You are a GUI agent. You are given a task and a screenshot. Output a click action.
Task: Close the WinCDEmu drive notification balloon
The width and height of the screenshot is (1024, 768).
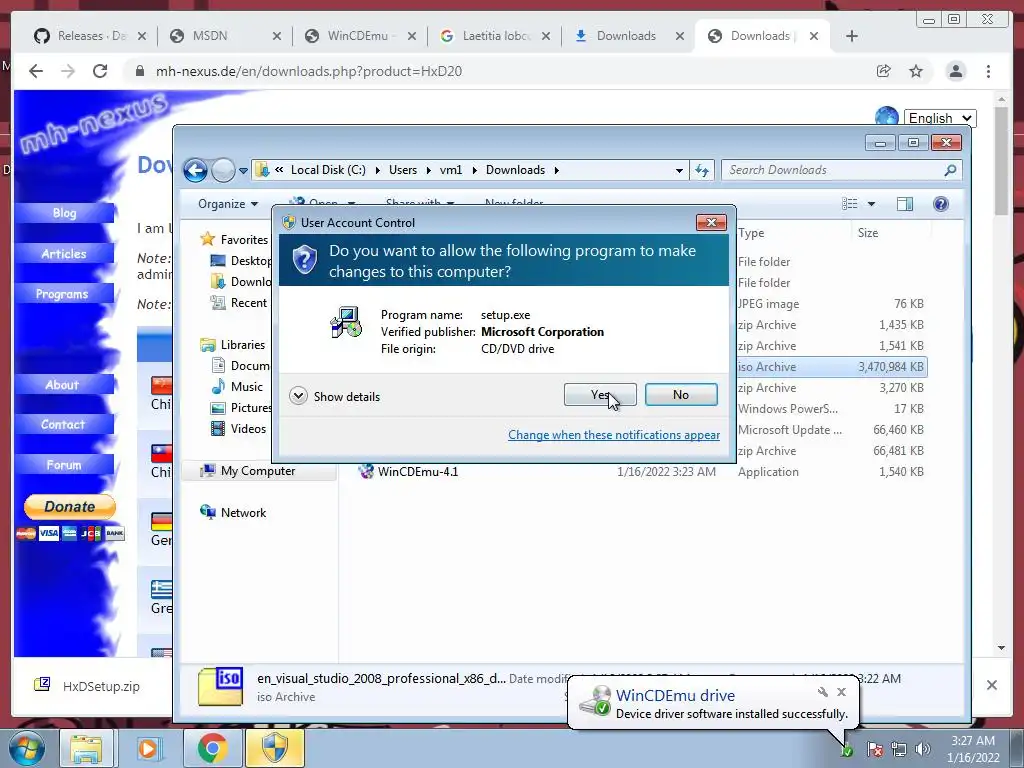point(841,692)
